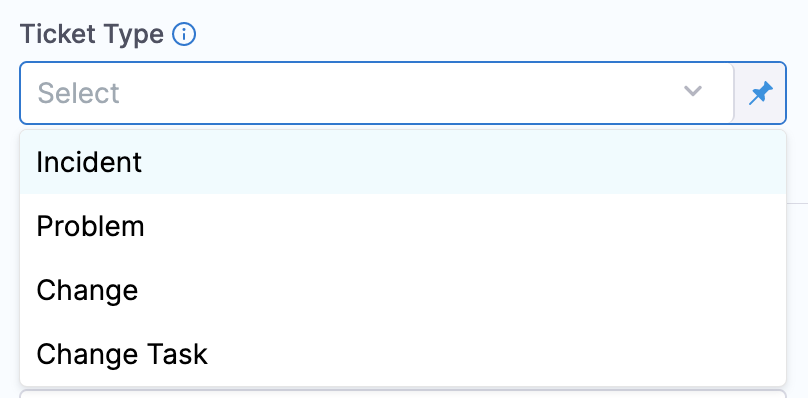
Task: Choose Problem as the ticket type
Action: [403, 226]
